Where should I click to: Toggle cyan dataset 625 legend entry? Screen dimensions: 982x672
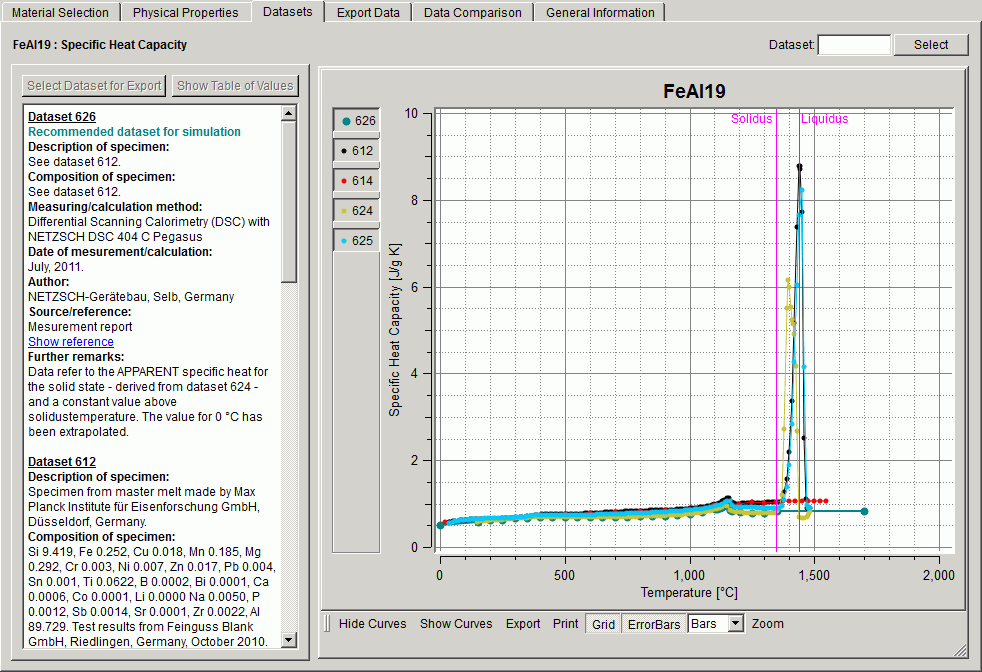pyautogui.click(x=356, y=241)
